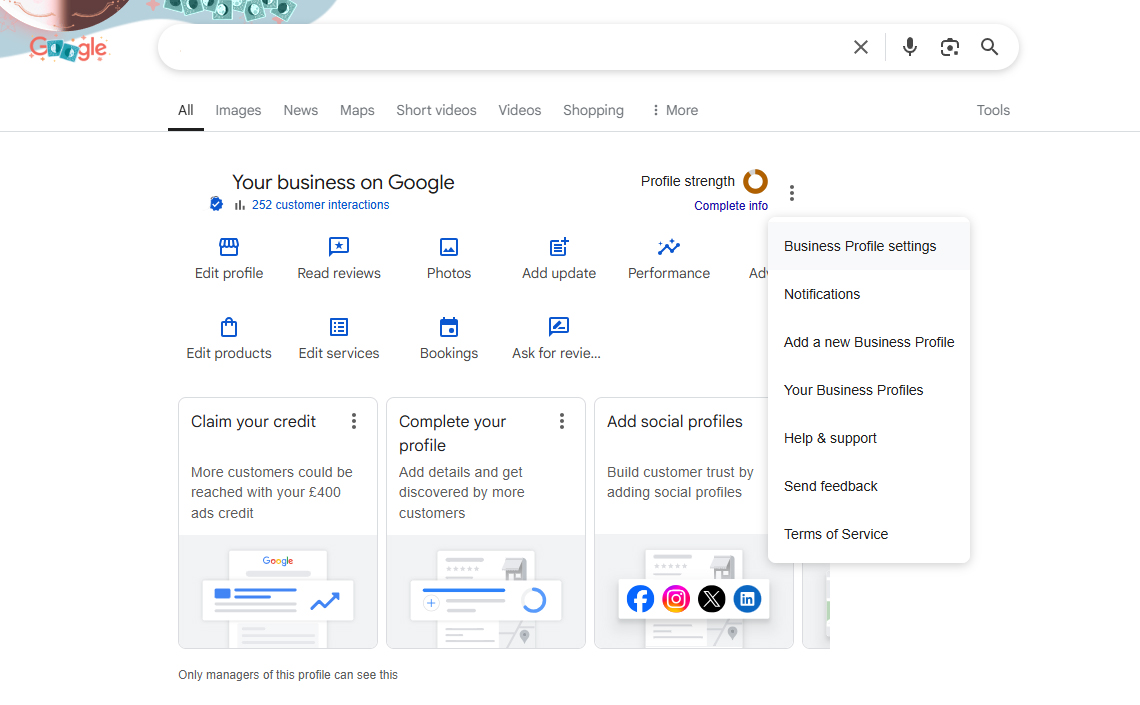Expand the More search categories dropdown

673,110
